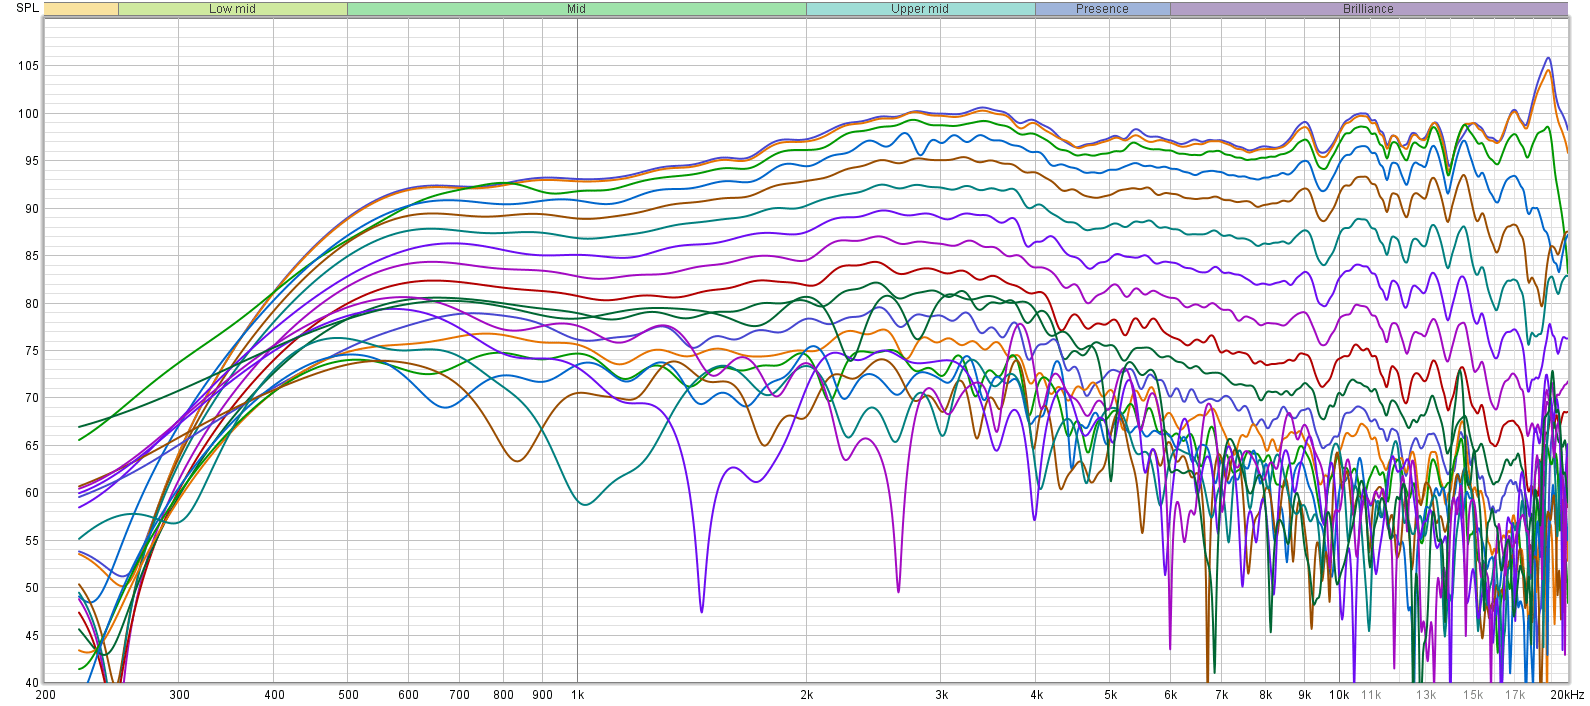1590x706 pixels.
Task: Click the 500 frequency axis label
Action: [348, 695]
